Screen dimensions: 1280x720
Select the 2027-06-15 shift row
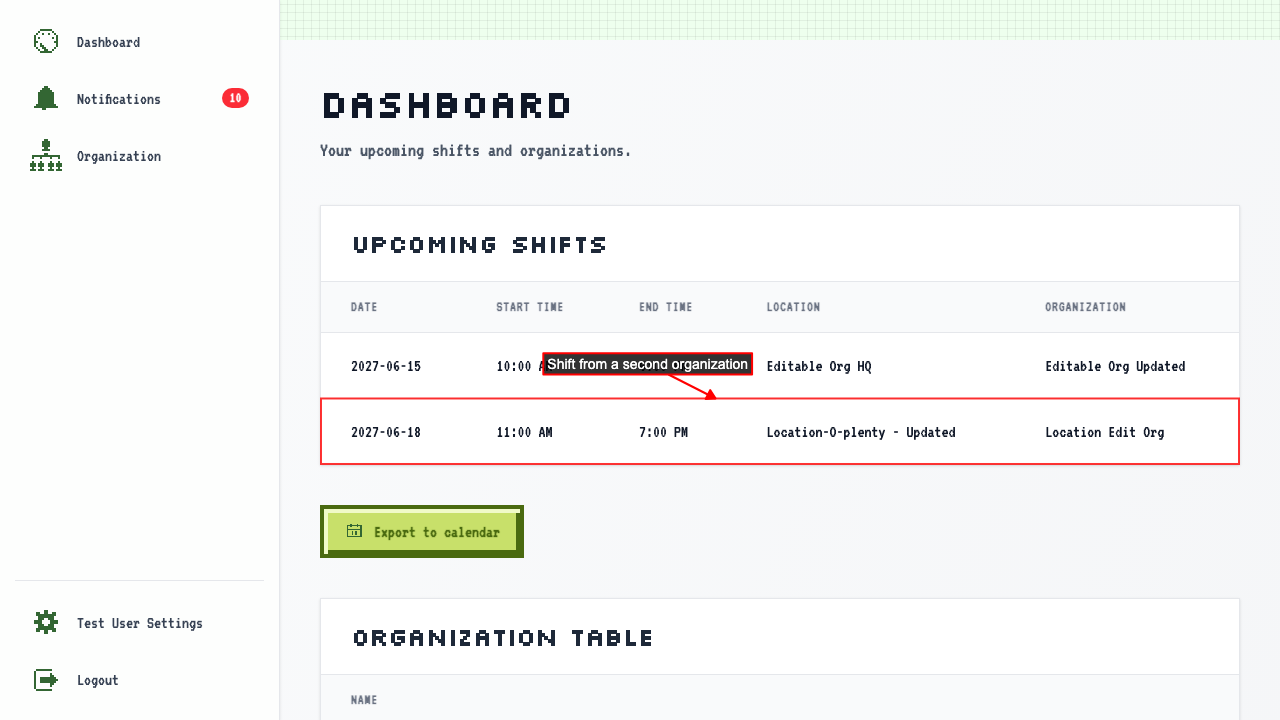[x=780, y=366]
